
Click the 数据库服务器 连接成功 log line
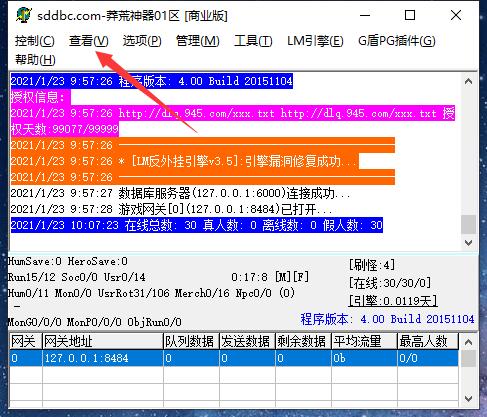click(181, 193)
